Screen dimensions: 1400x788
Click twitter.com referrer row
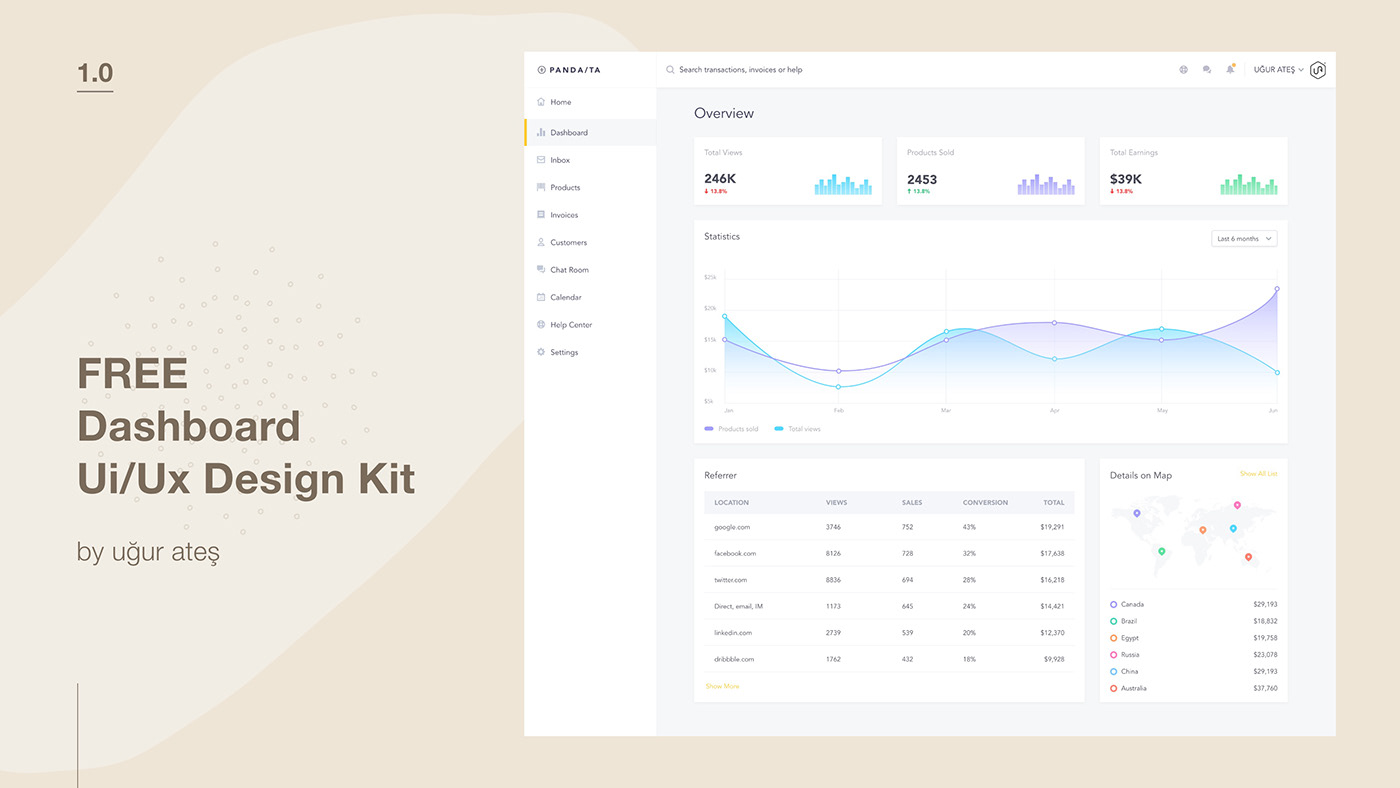(x=889, y=580)
